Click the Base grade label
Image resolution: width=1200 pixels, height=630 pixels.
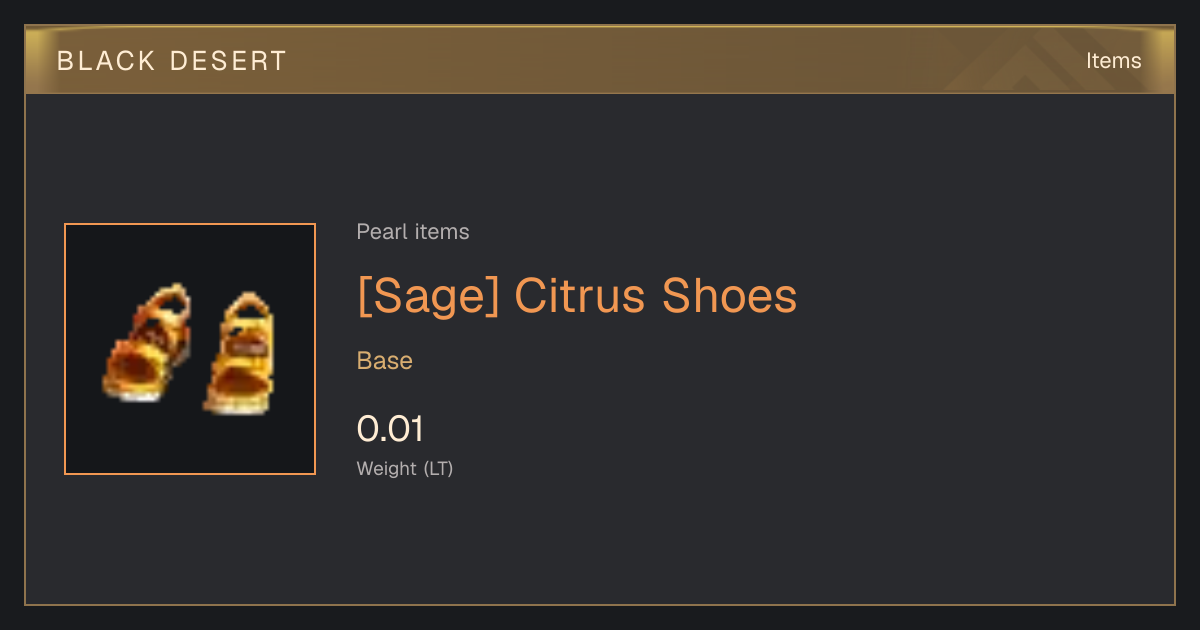[385, 361]
